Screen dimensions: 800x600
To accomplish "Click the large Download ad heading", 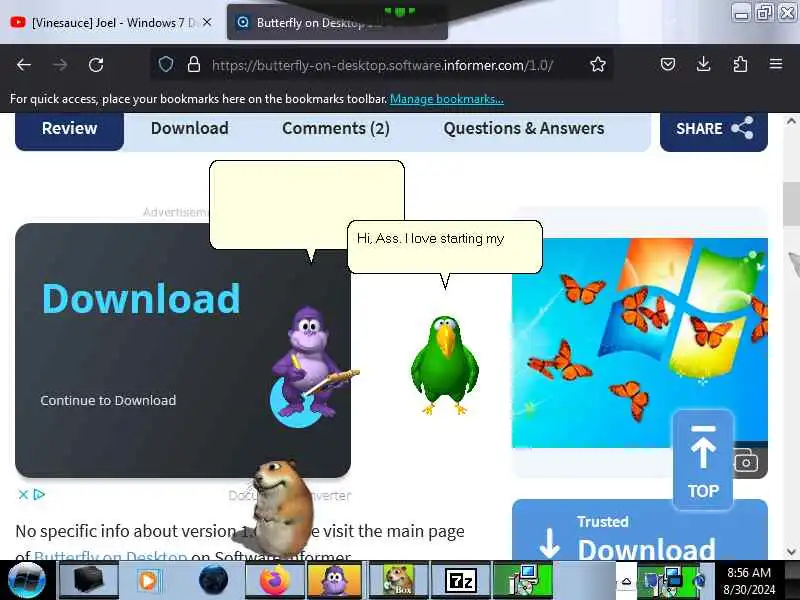I will 141,298.
